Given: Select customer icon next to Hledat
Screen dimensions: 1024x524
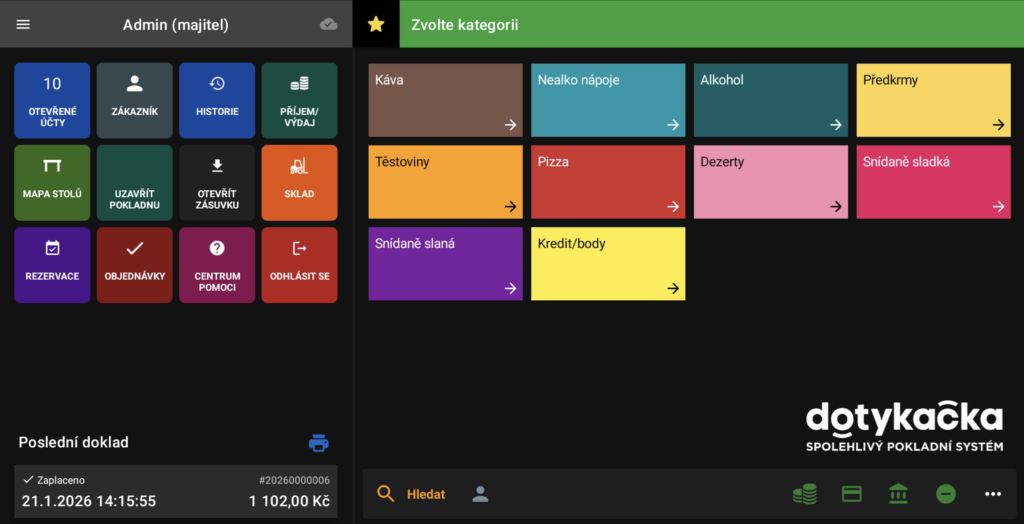Looking at the screenshot, I should [481, 494].
